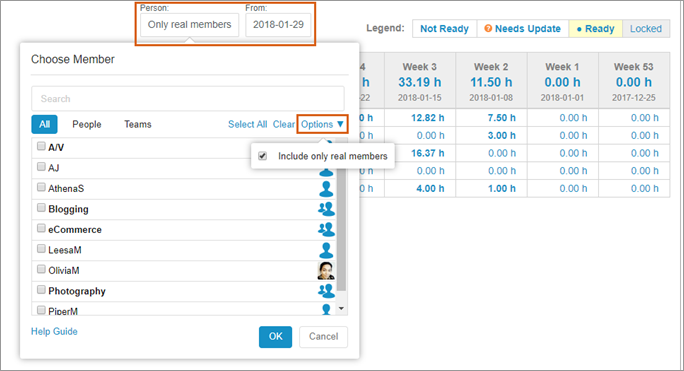Click OliviaM's profile photo
The image size is (684, 371).
click(326, 271)
